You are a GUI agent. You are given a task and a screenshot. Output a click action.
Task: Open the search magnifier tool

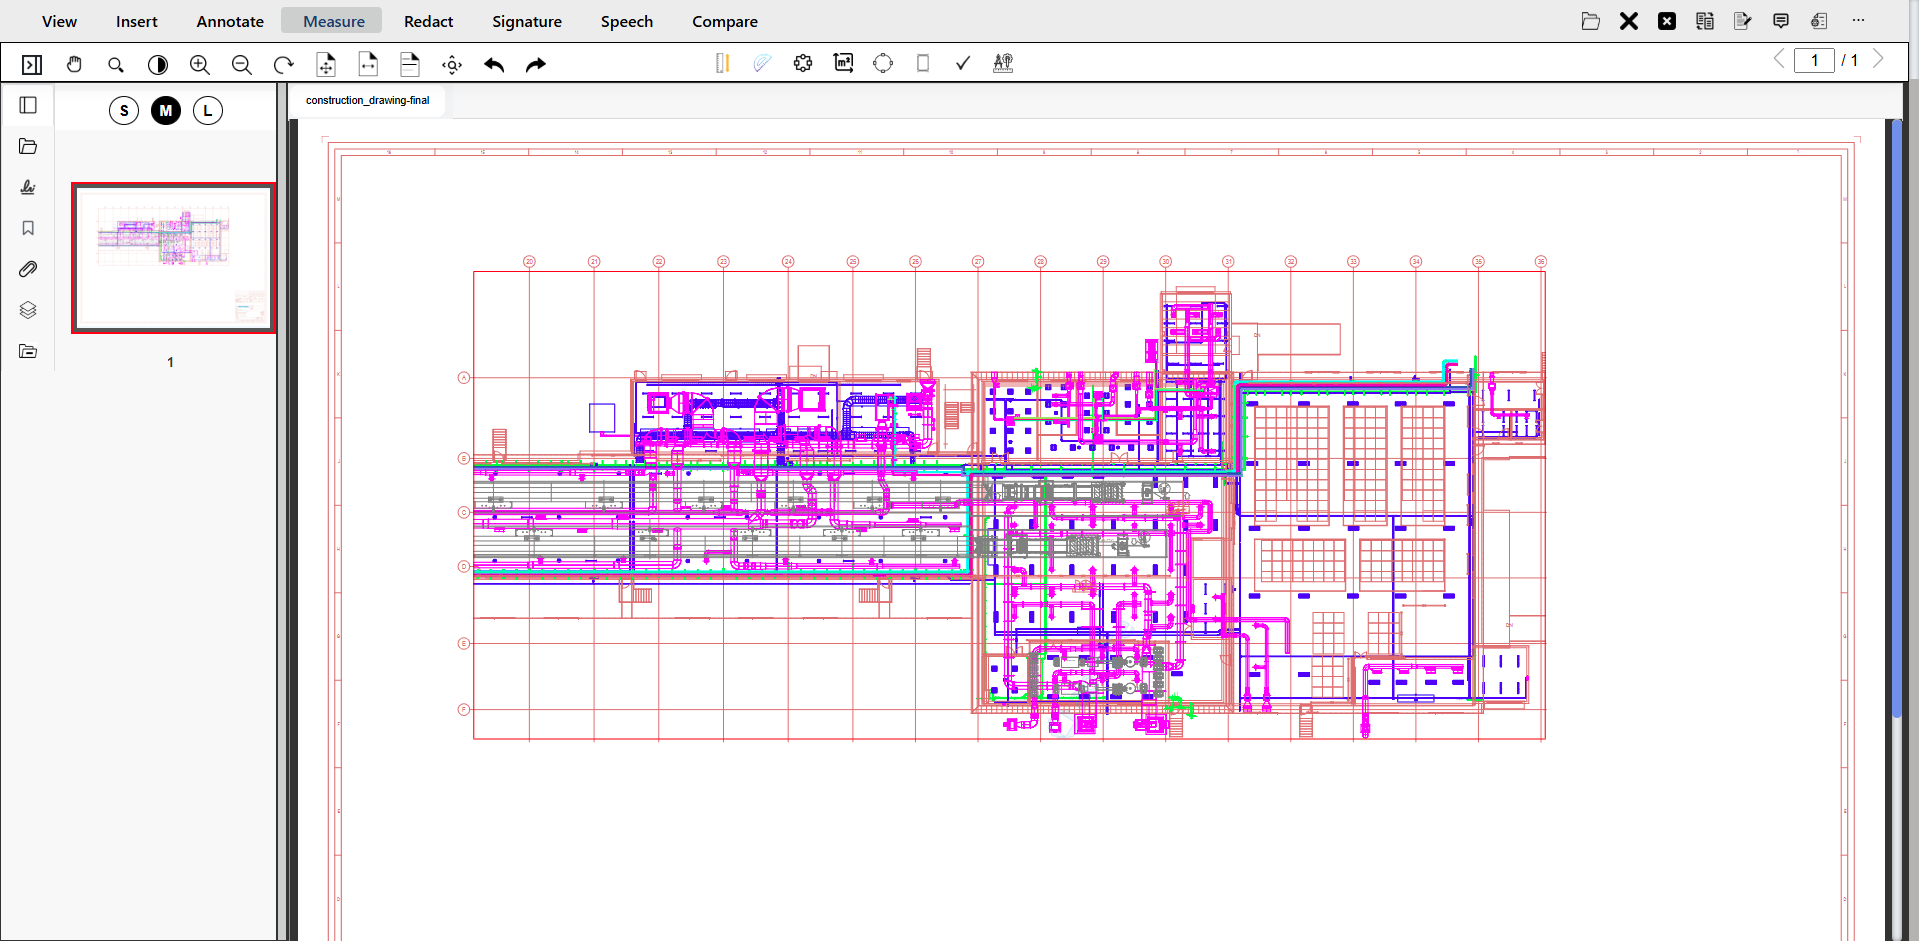[x=116, y=64]
